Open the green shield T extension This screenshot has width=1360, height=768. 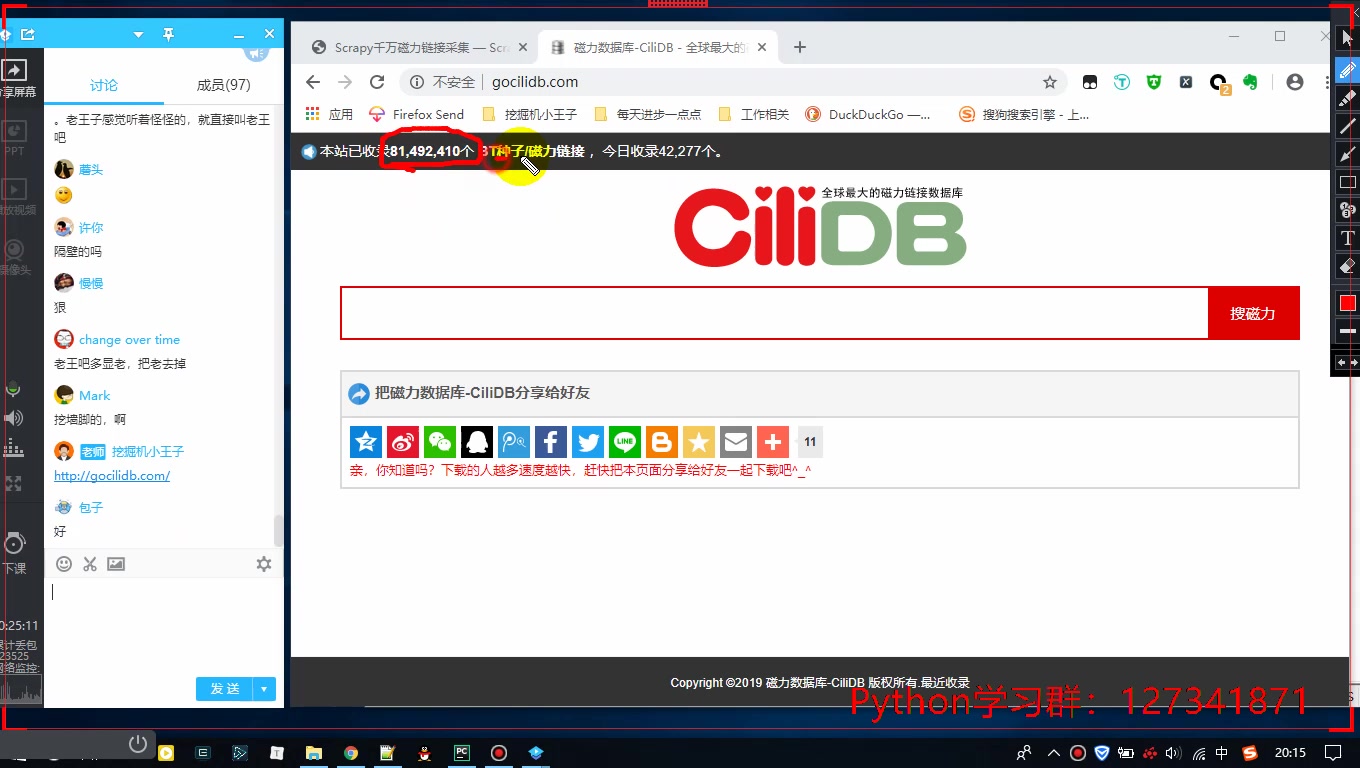[1154, 82]
